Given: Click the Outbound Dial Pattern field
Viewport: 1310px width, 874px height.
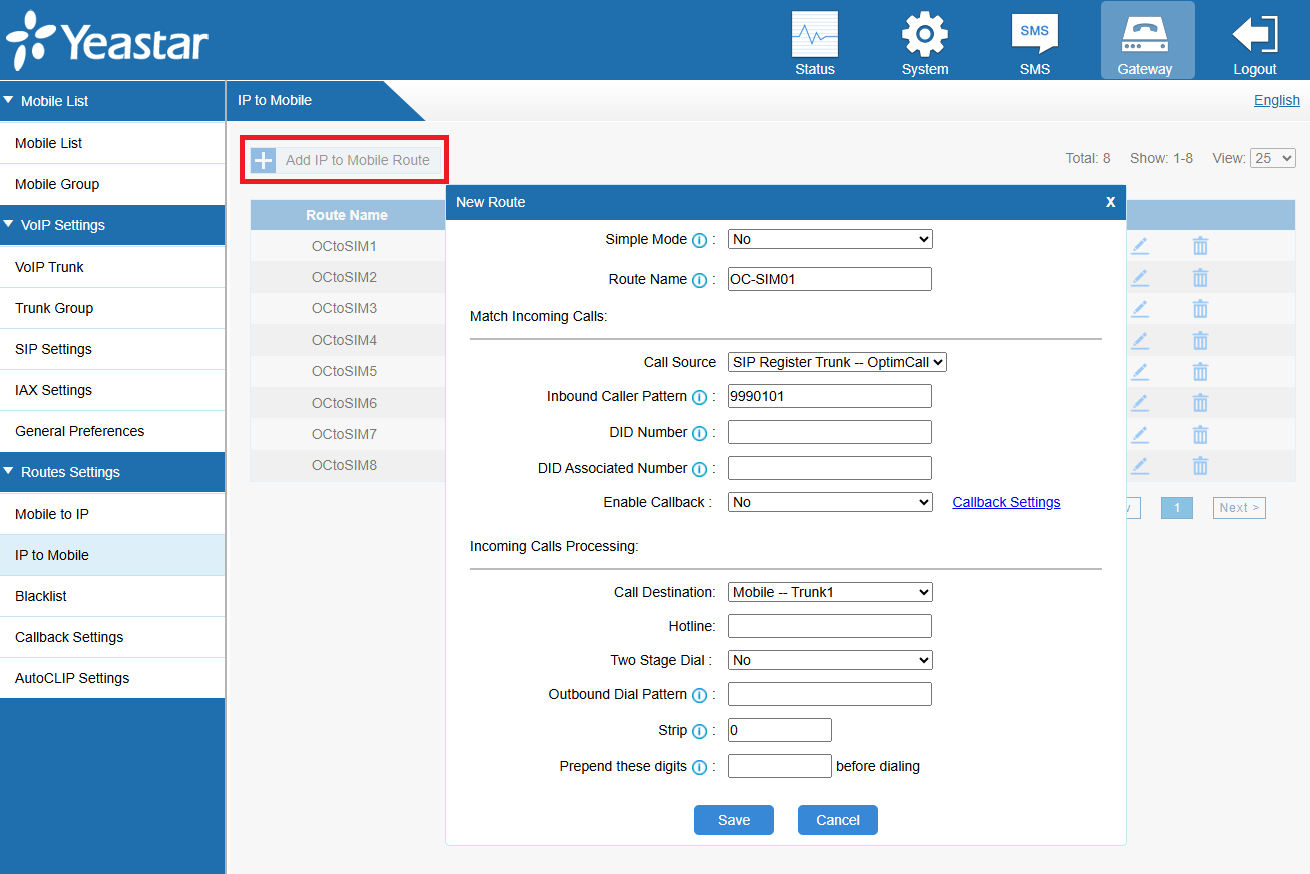Looking at the screenshot, I should click(830, 694).
